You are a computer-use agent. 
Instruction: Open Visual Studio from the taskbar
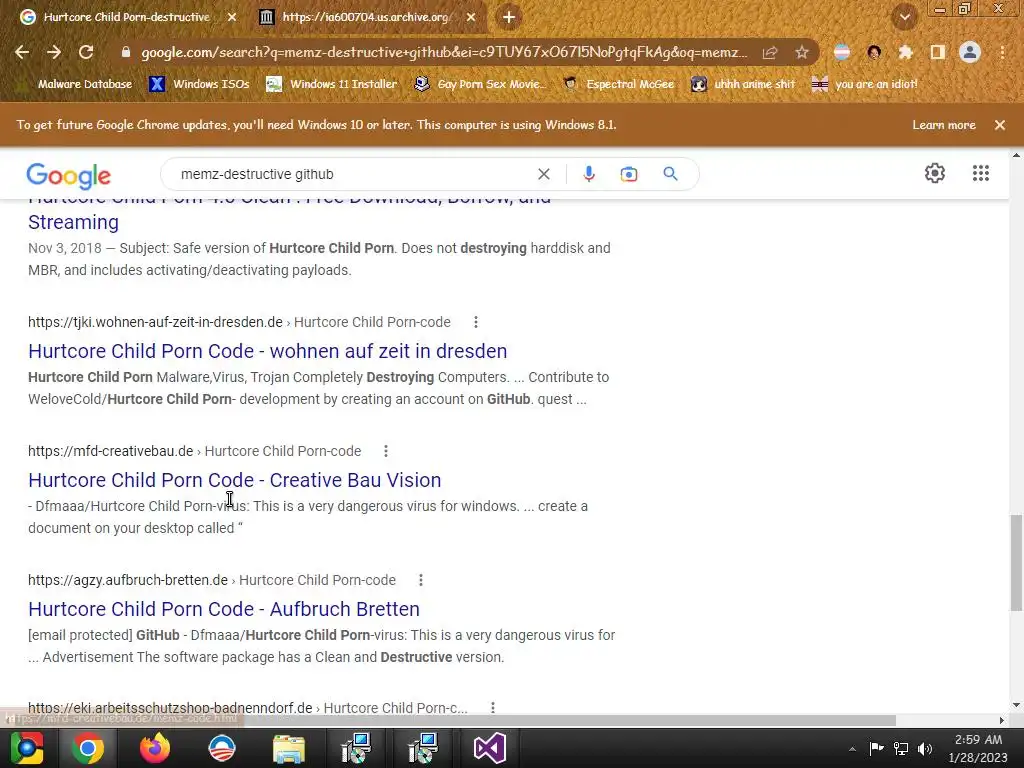tap(489, 748)
